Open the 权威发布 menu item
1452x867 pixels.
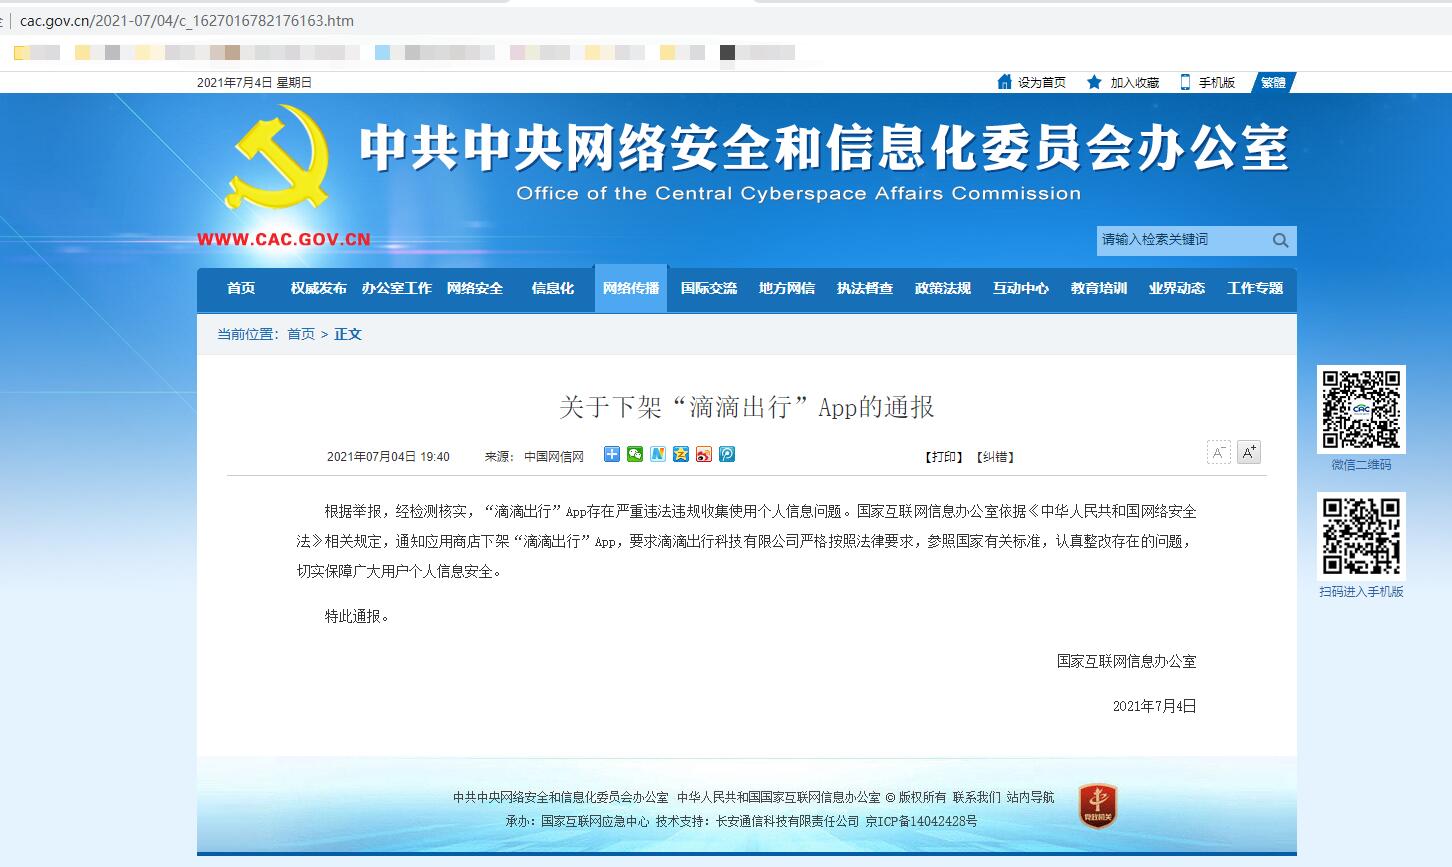[x=318, y=288]
